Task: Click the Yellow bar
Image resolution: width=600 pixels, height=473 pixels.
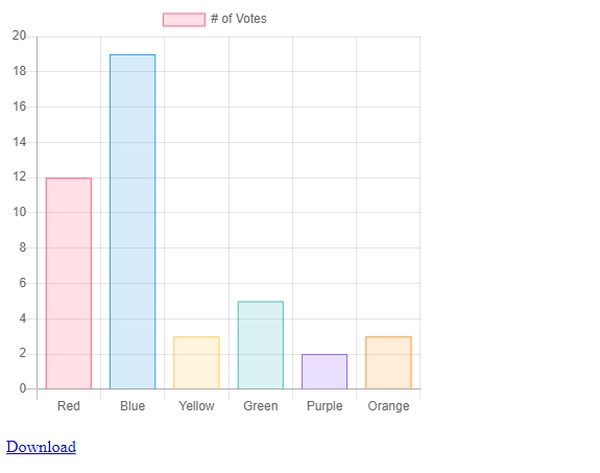Action: 196,363
